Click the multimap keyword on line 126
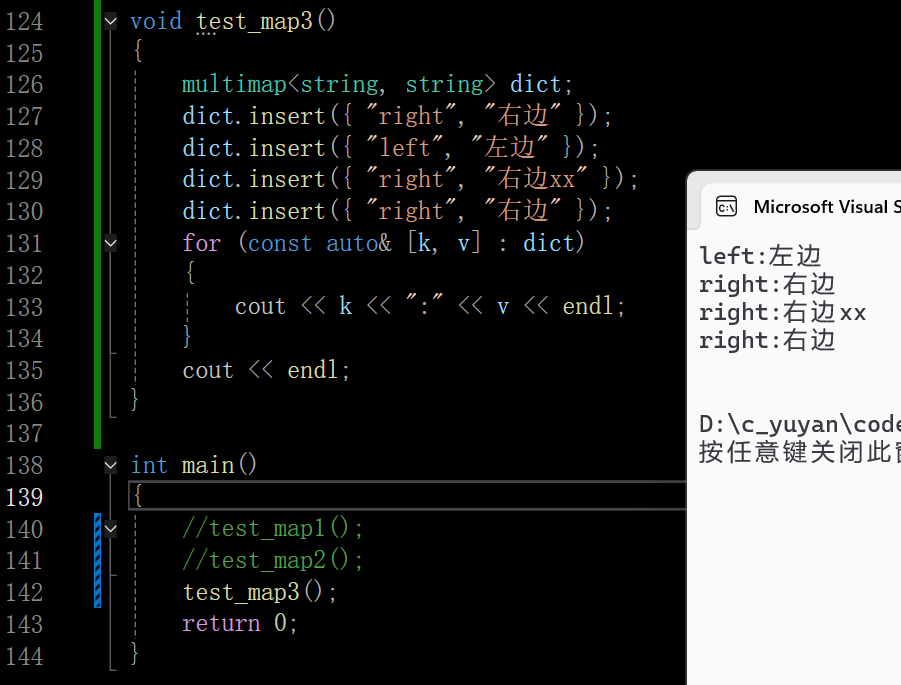Image resolution: width=901 pixels, height=685 pixels. (234, 84)
